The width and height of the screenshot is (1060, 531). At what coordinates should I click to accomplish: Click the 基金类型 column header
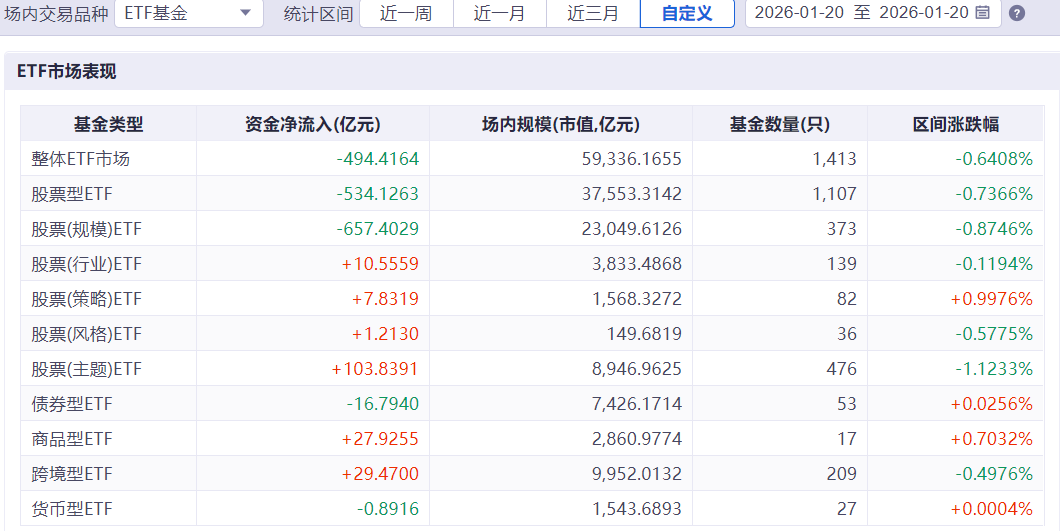click(108, 124)
